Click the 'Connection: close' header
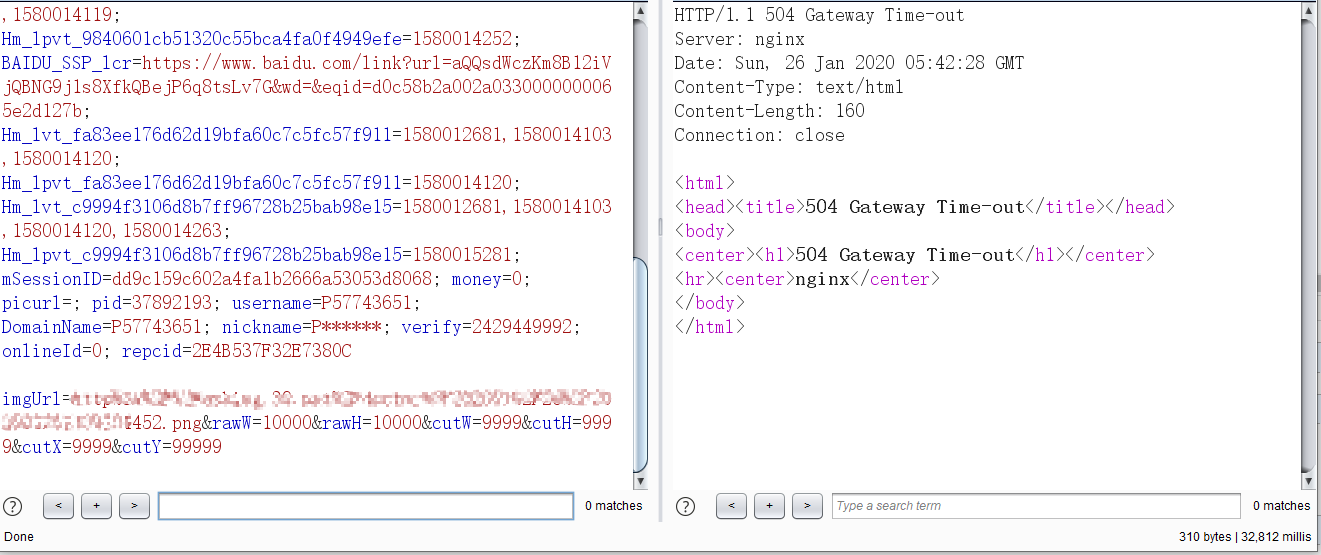 pyautogui.click(x=759, y=135)
